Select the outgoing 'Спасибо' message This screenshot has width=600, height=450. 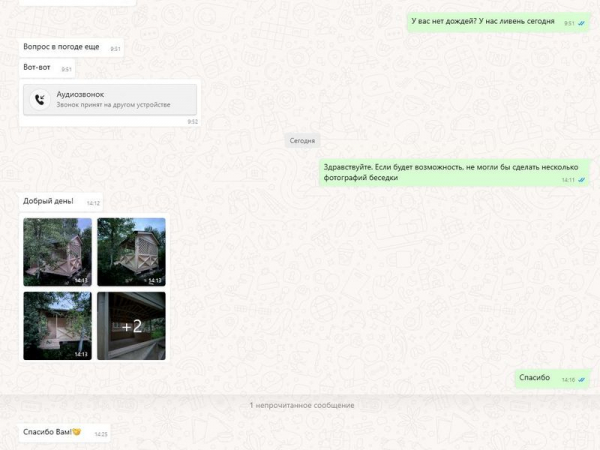pyautogui.click(x=553, y=378)
